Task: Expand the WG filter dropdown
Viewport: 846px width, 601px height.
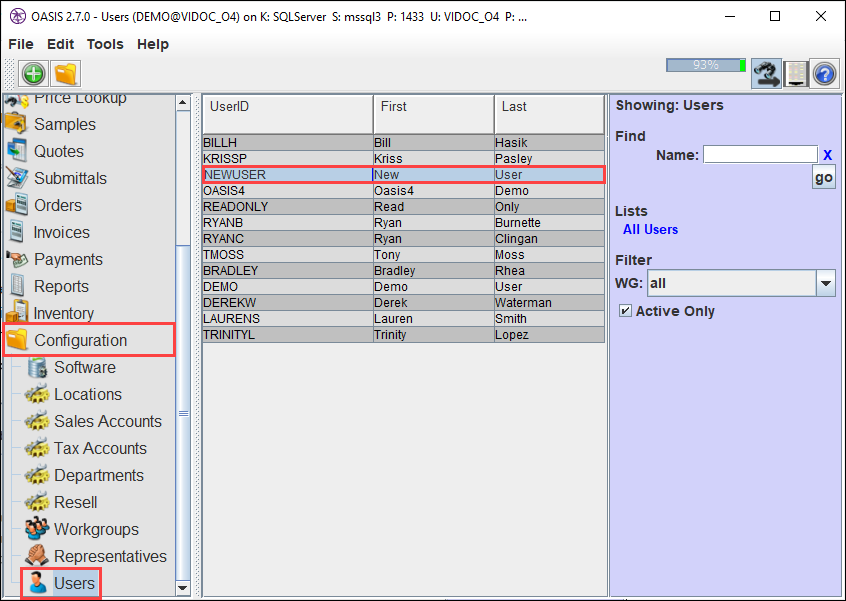Action: 825,283
